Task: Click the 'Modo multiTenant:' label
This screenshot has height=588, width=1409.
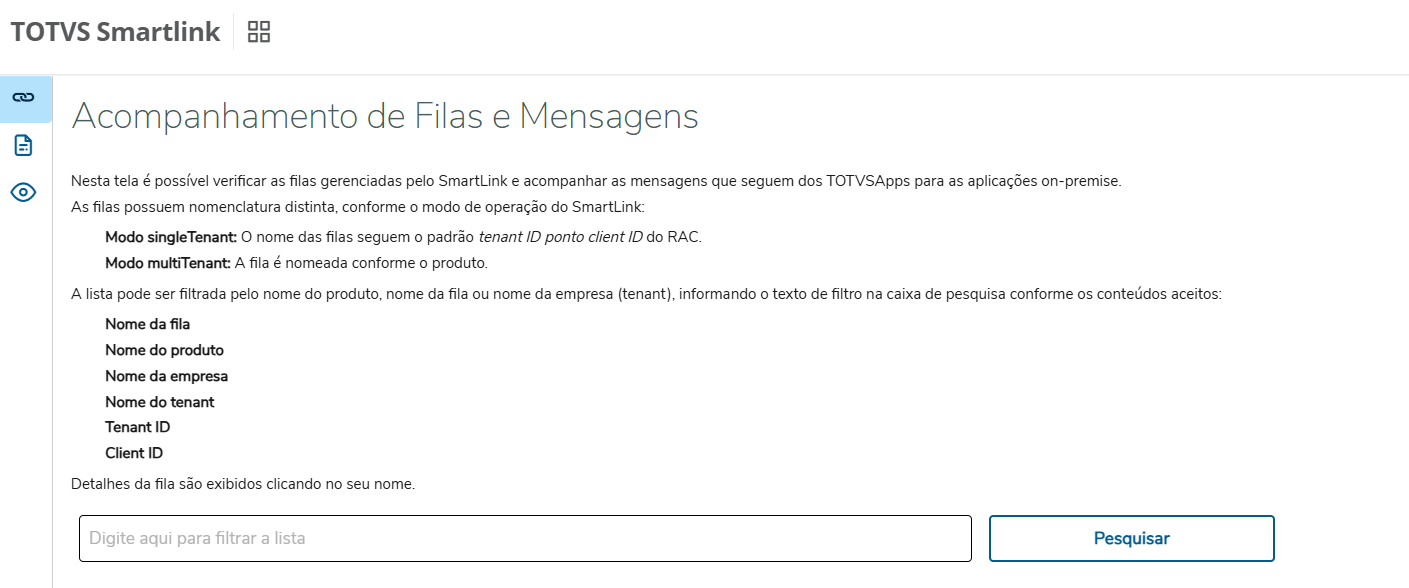Action: 168,263
